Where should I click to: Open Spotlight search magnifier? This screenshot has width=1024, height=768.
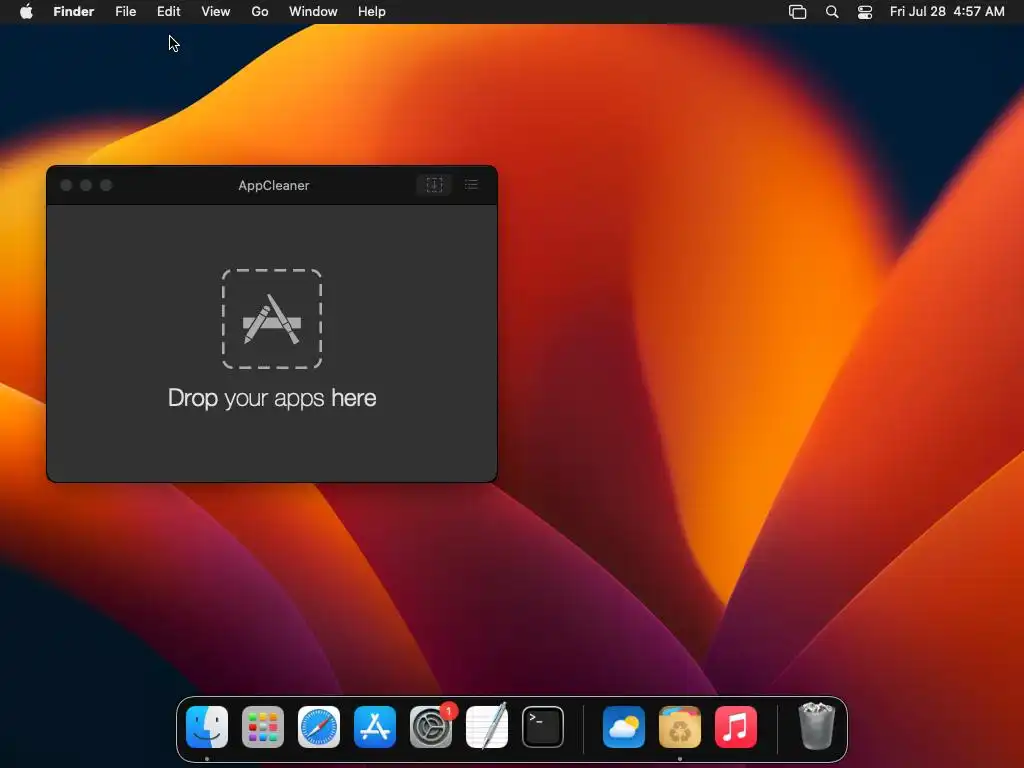click(832, 12)
